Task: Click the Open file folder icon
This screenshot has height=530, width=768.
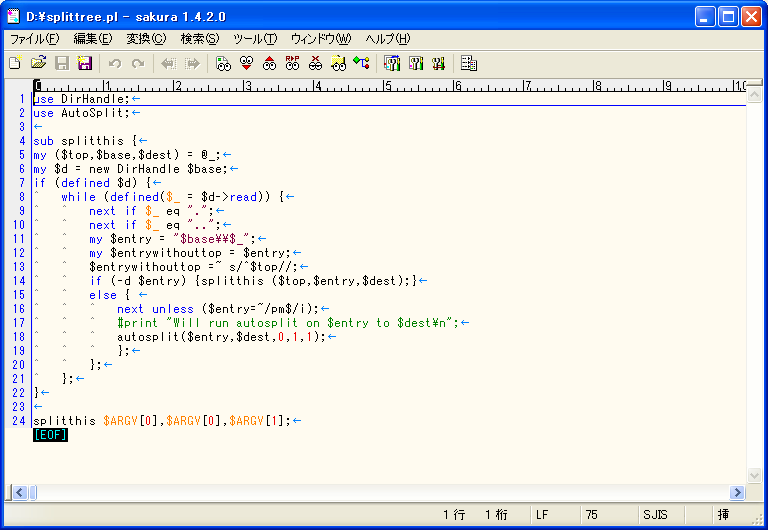Action: click(38, 63)
